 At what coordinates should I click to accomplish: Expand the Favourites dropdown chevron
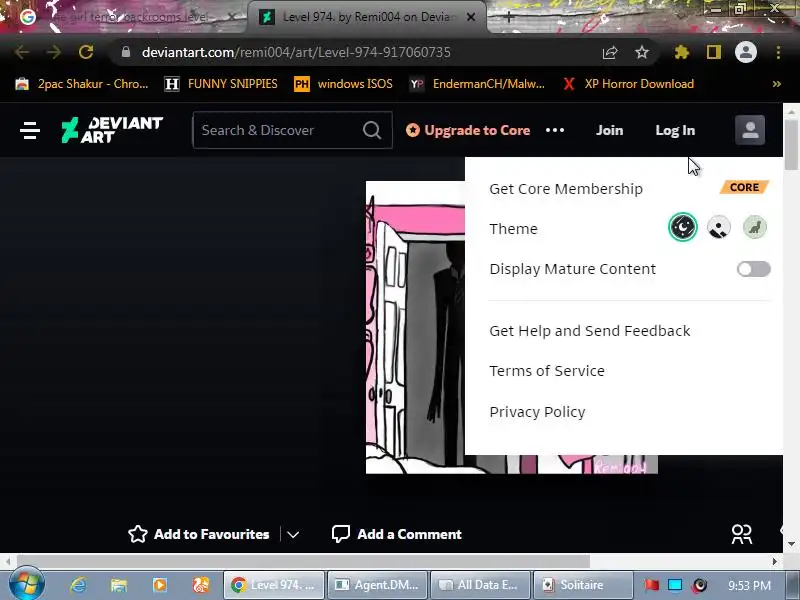[293, 535]
